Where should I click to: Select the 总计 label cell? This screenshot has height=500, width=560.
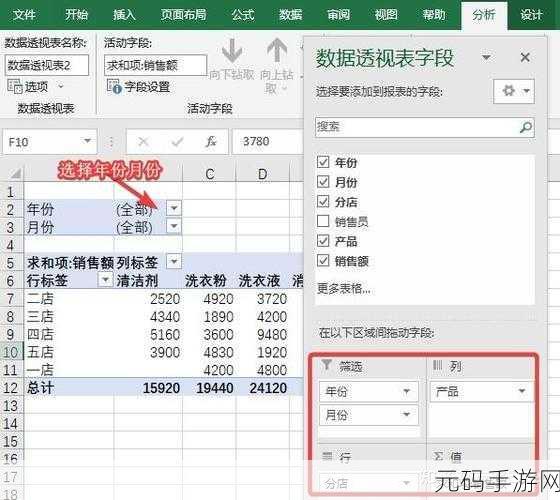pyautogui.click(x=69, y=388)
